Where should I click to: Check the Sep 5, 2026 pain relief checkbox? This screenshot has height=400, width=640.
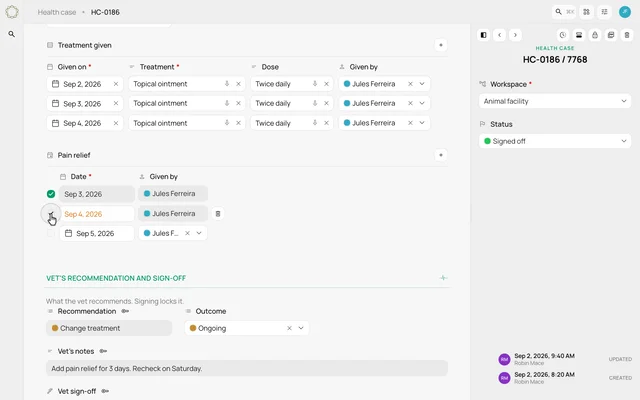pos(51,233)
